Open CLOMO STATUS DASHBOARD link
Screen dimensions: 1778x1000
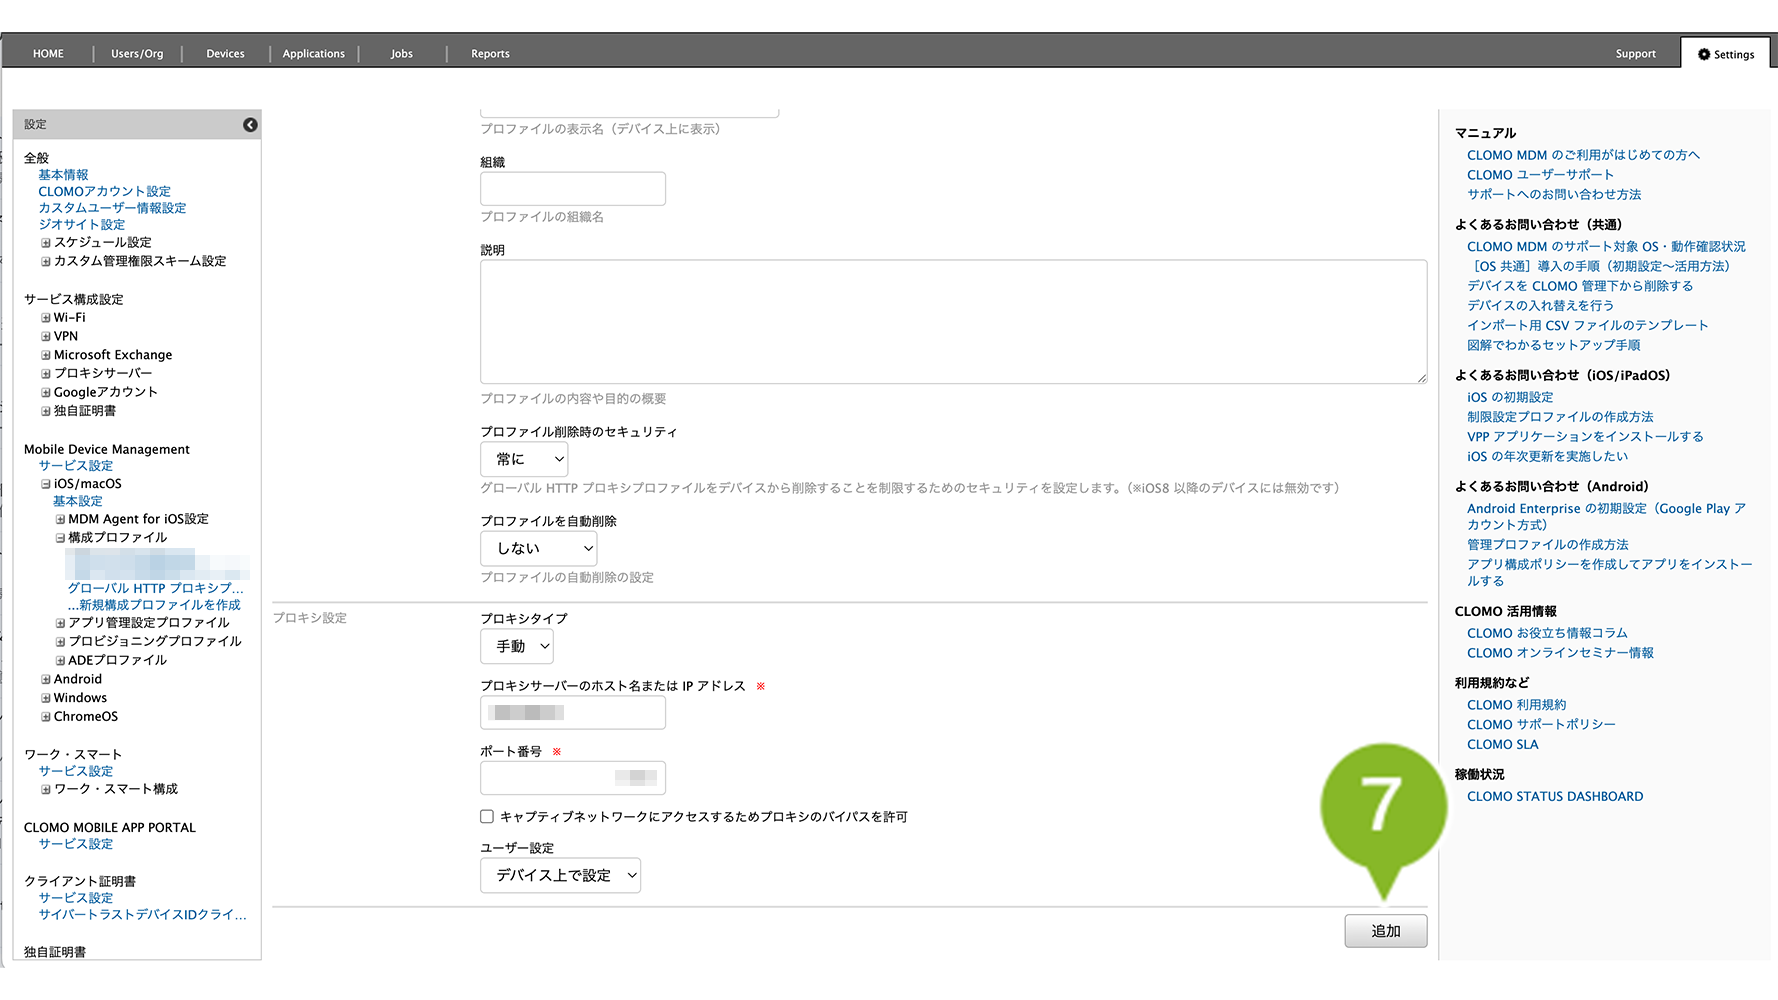pos(1554,797)
